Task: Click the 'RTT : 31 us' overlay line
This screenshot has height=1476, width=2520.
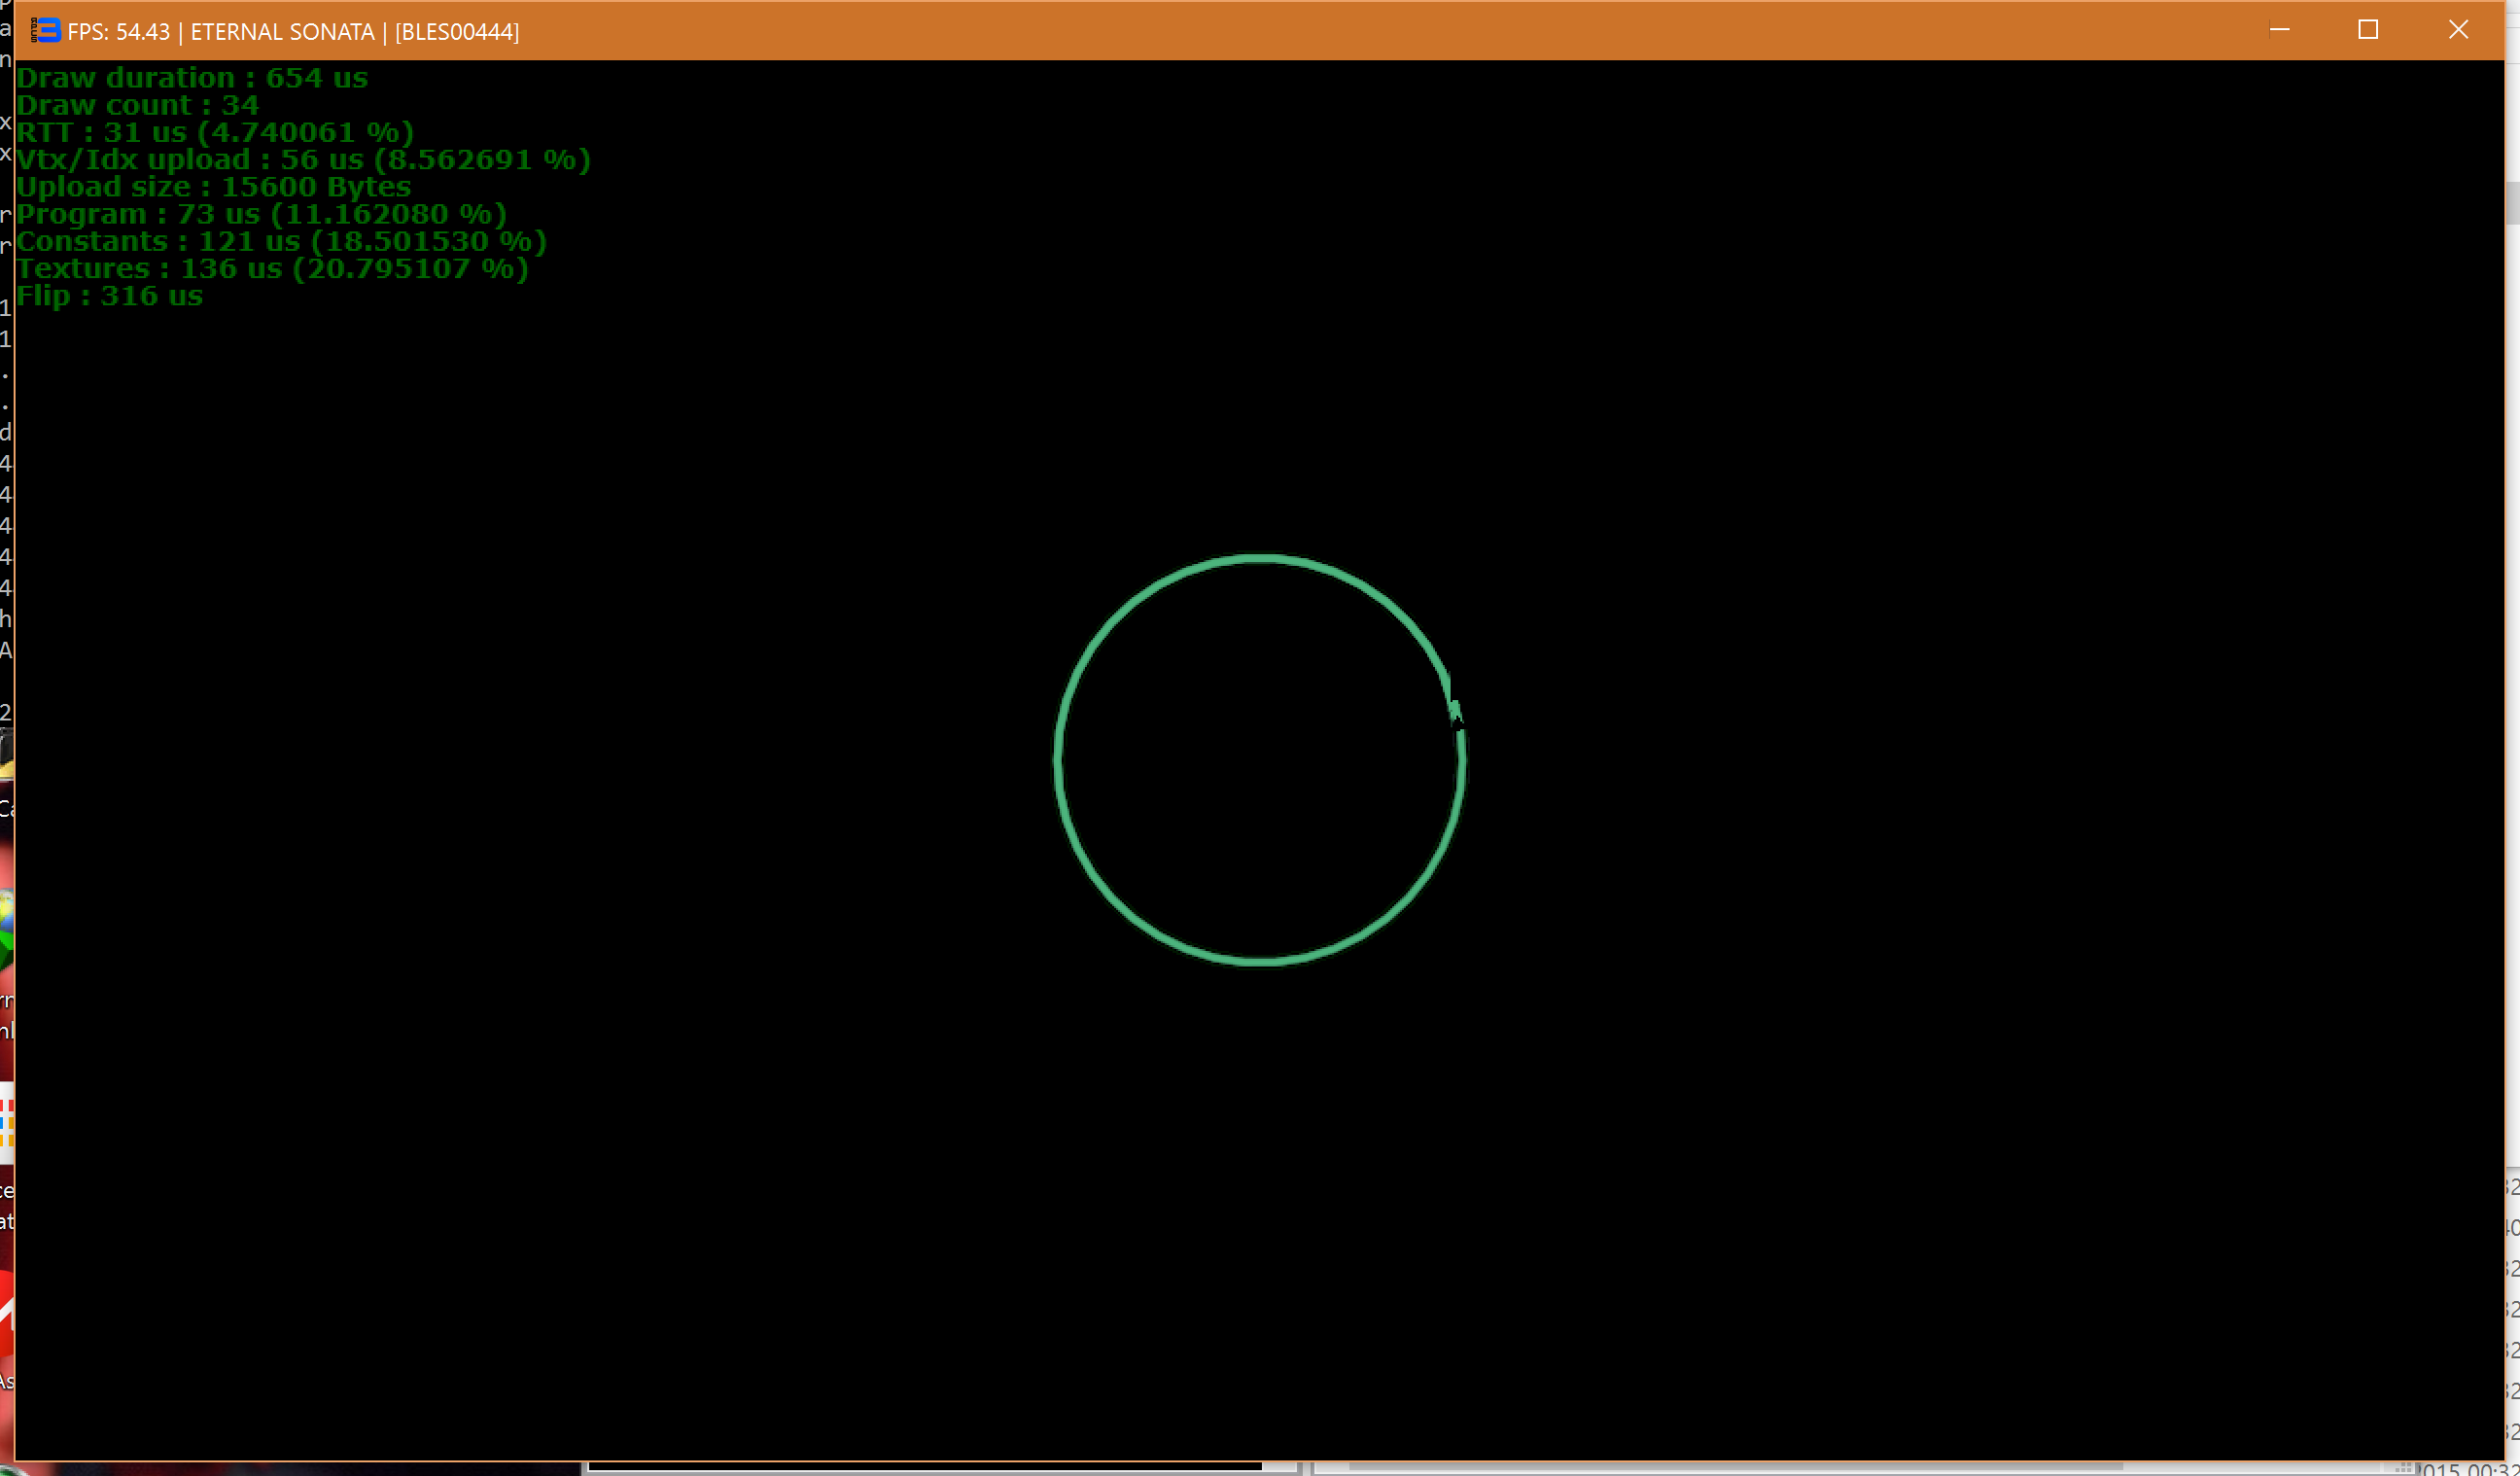Action: point(214,132)
